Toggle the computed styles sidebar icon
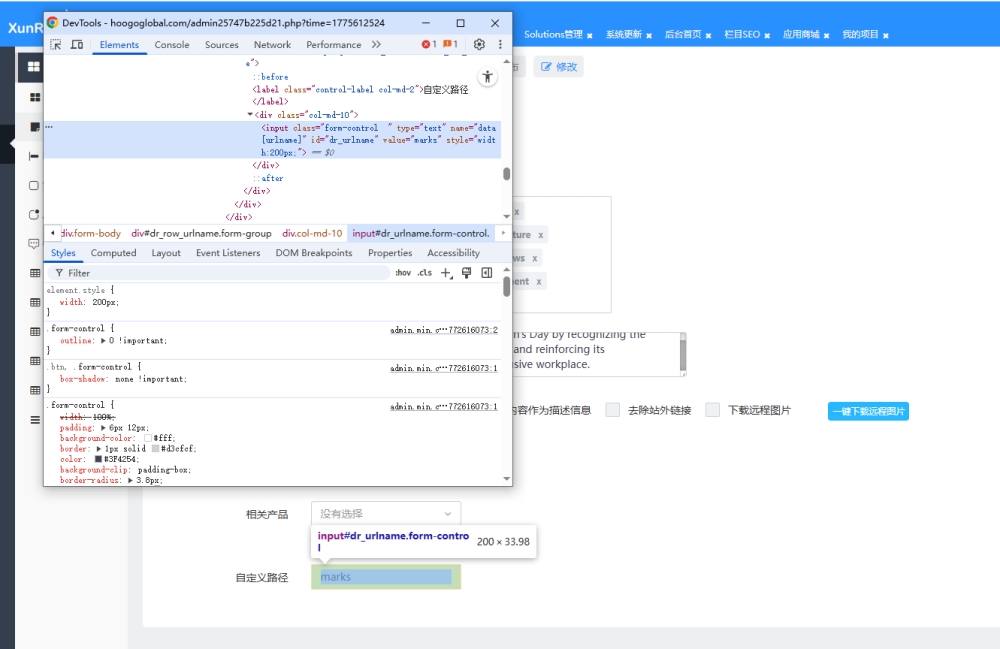The image size is (1000, 649). coord(487,273)
